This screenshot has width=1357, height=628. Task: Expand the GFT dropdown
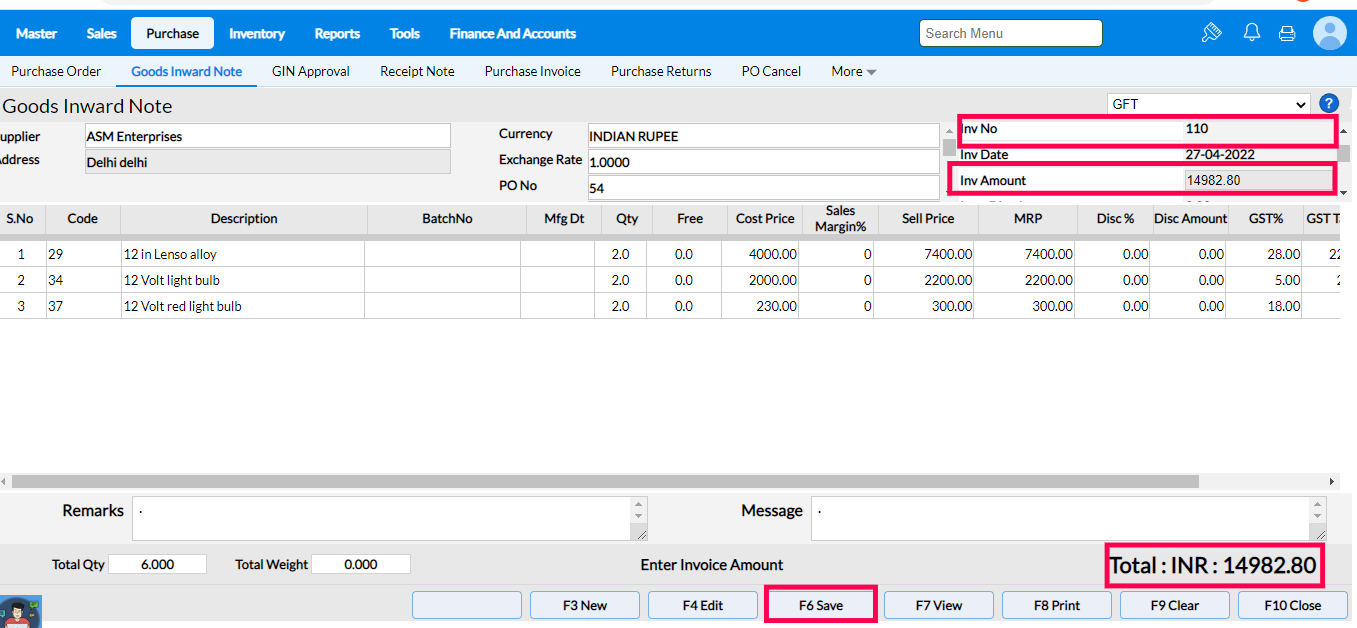point(1208,104)
